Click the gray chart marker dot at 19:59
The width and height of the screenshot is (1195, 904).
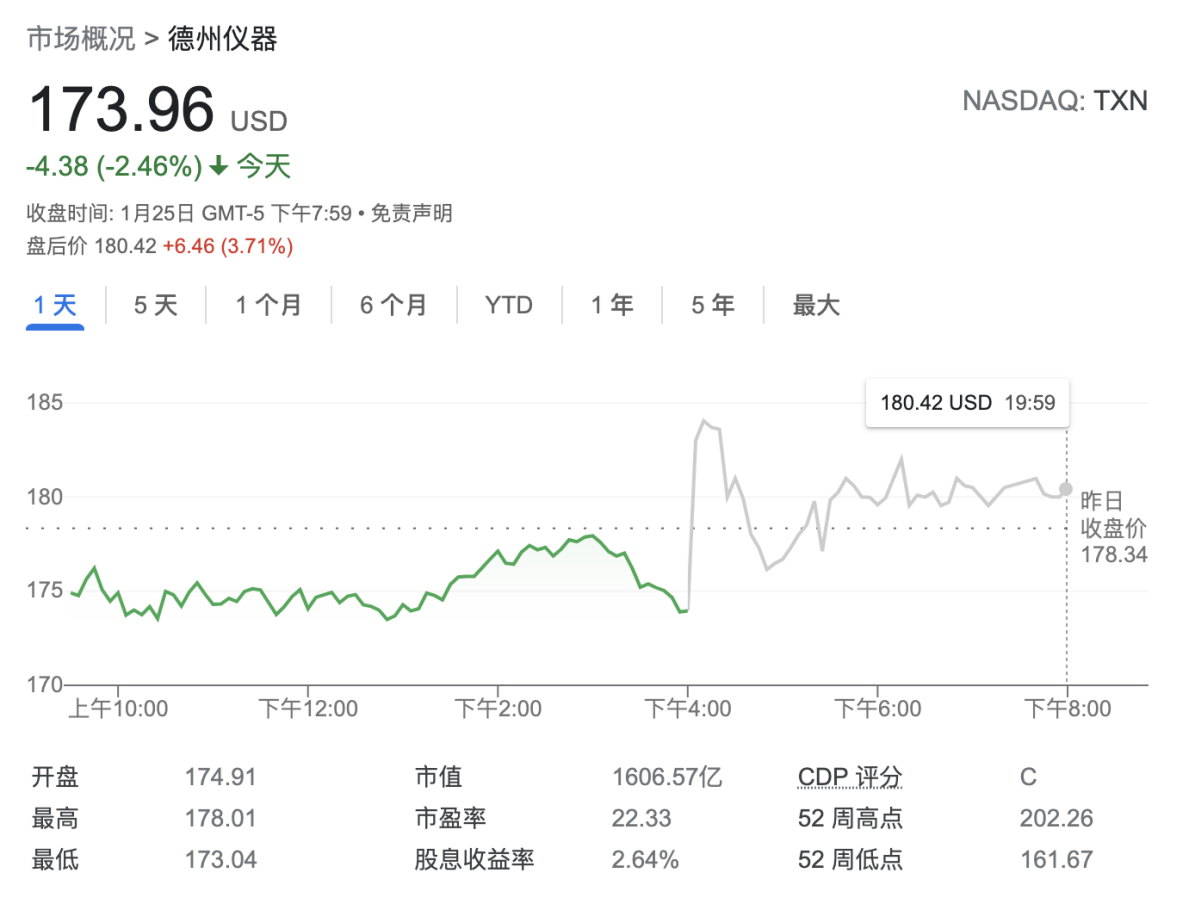pos(1066,489)
